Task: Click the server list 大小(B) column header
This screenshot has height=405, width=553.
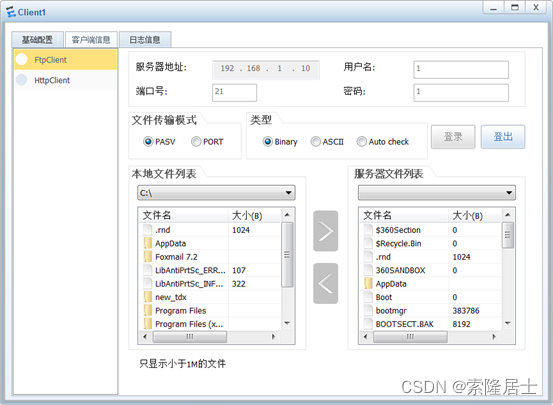Action: [475, 215]
